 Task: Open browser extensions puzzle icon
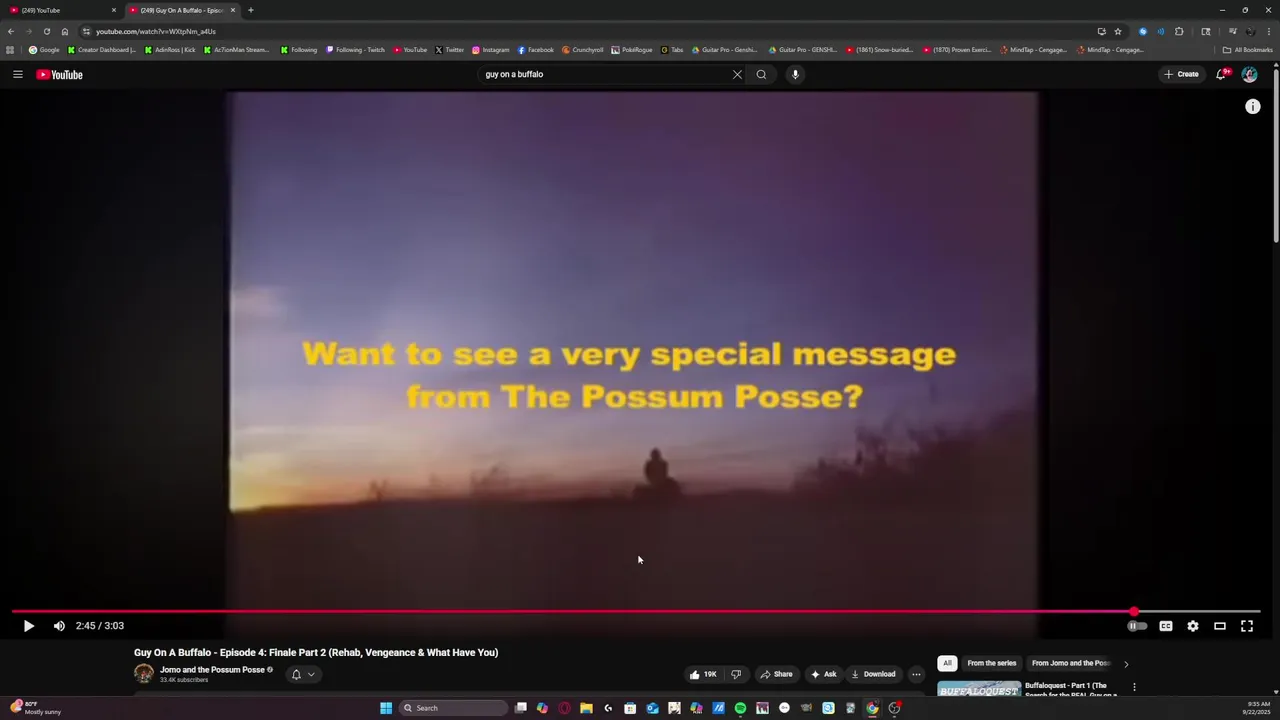[x=1179, y=31]
